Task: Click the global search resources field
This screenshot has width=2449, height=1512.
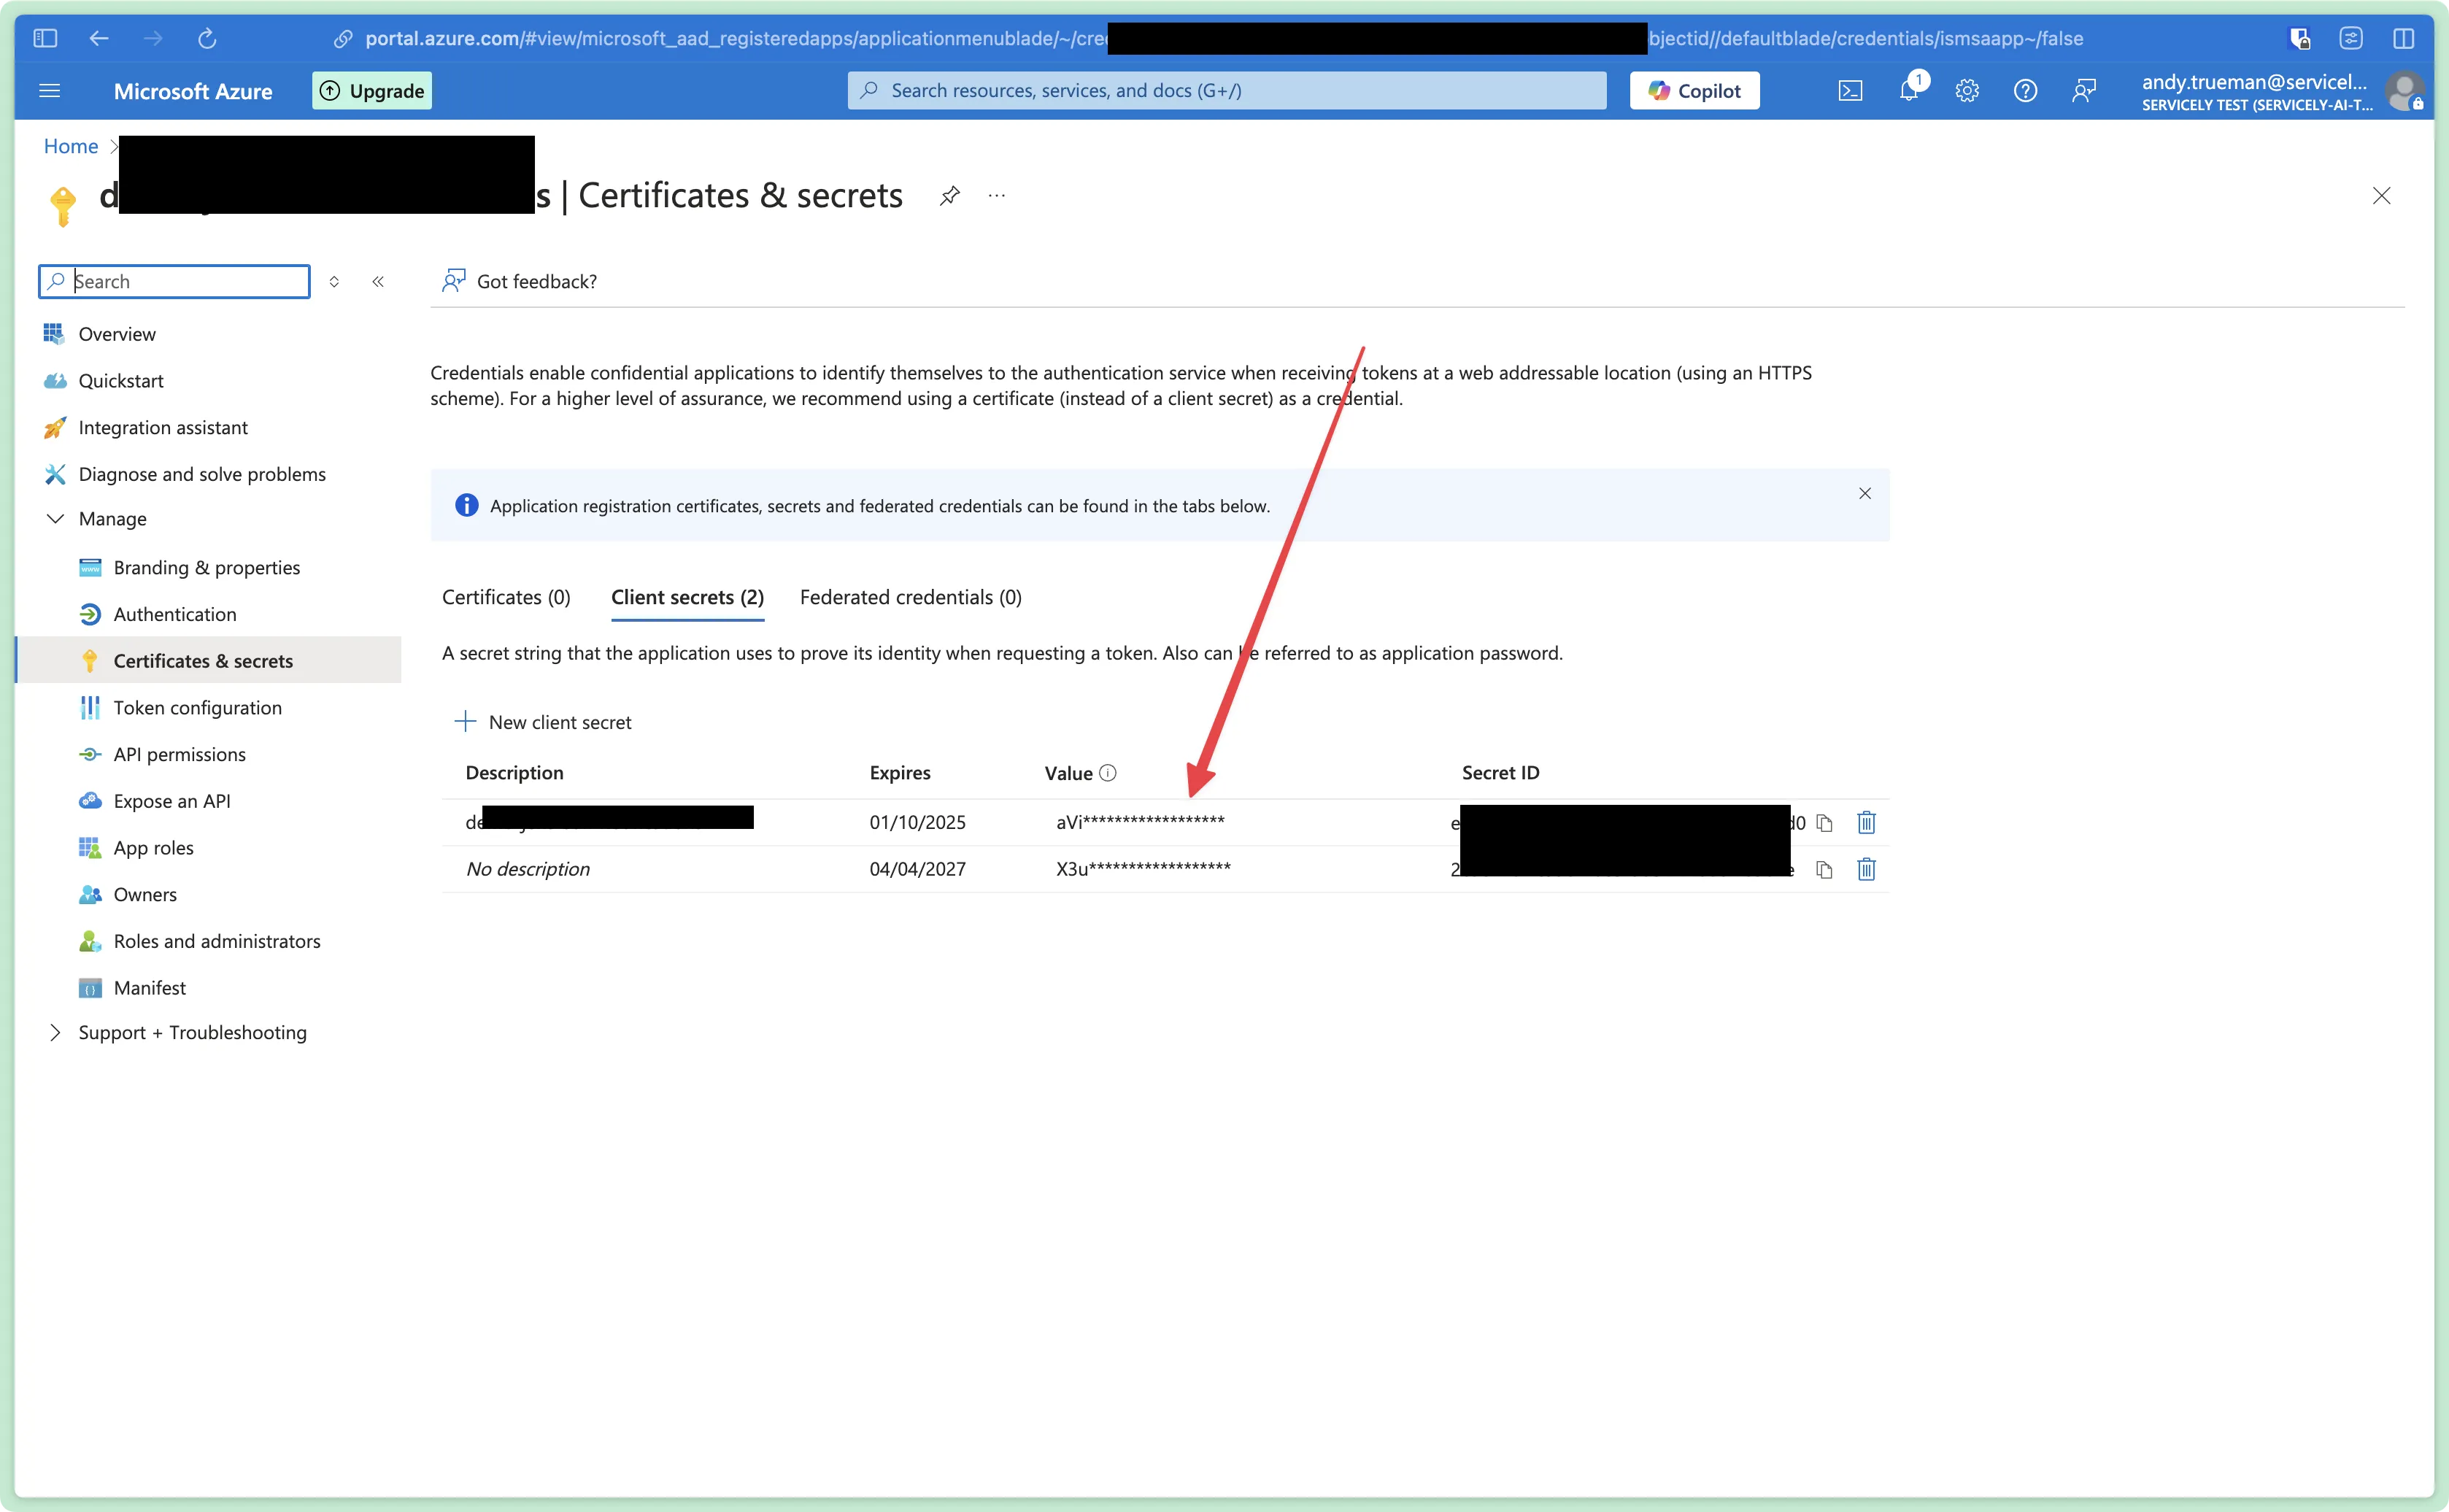Action: tap(1227, 91)
